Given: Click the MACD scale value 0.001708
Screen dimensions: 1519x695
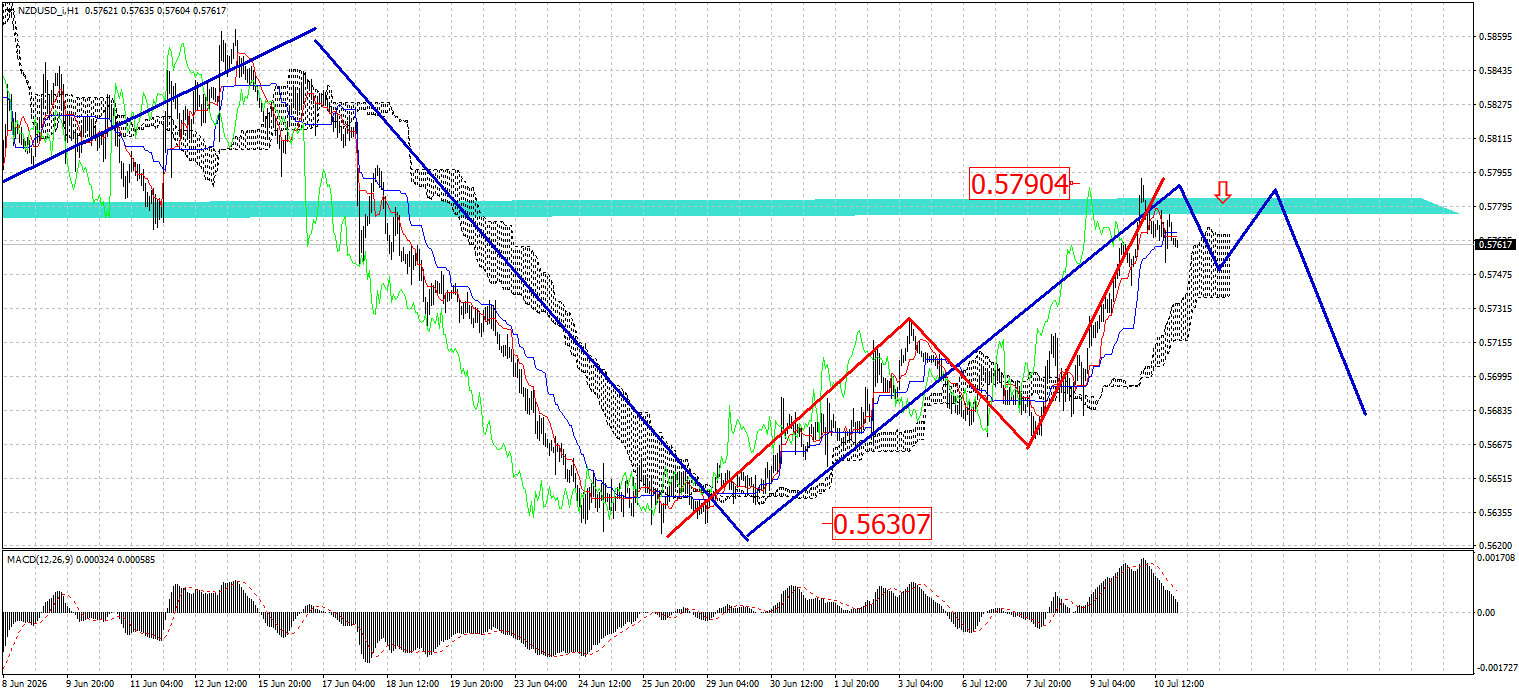Looking at the screenshot, I should [1494, 558].
